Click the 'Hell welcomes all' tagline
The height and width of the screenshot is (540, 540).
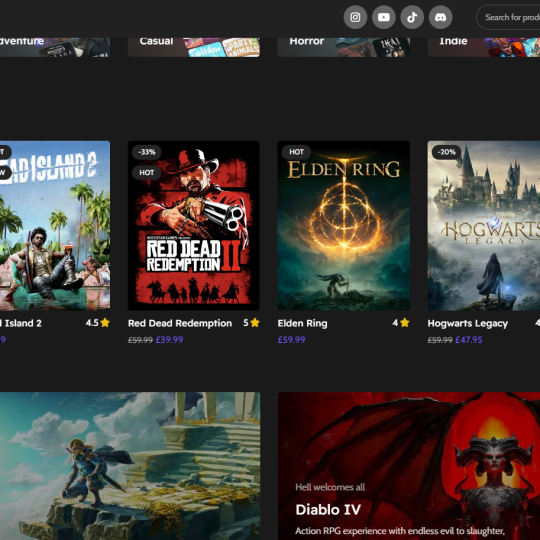[330, 487]
